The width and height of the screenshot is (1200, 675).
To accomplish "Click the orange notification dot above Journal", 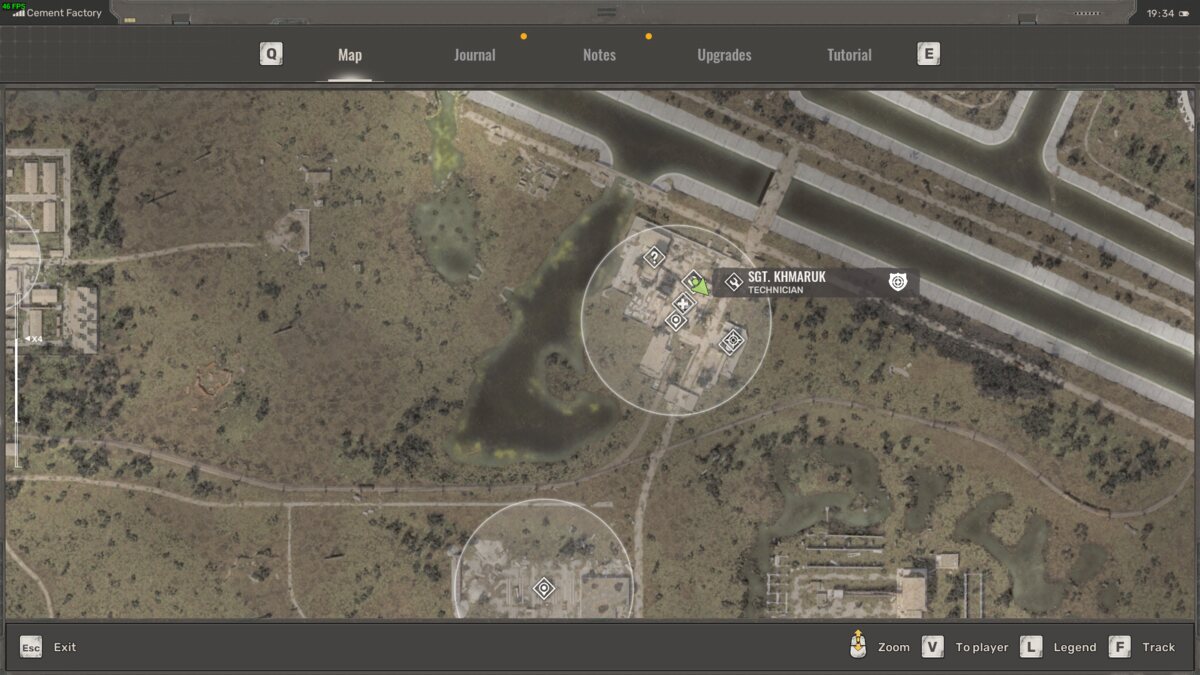I will click(x=523, y=36).
